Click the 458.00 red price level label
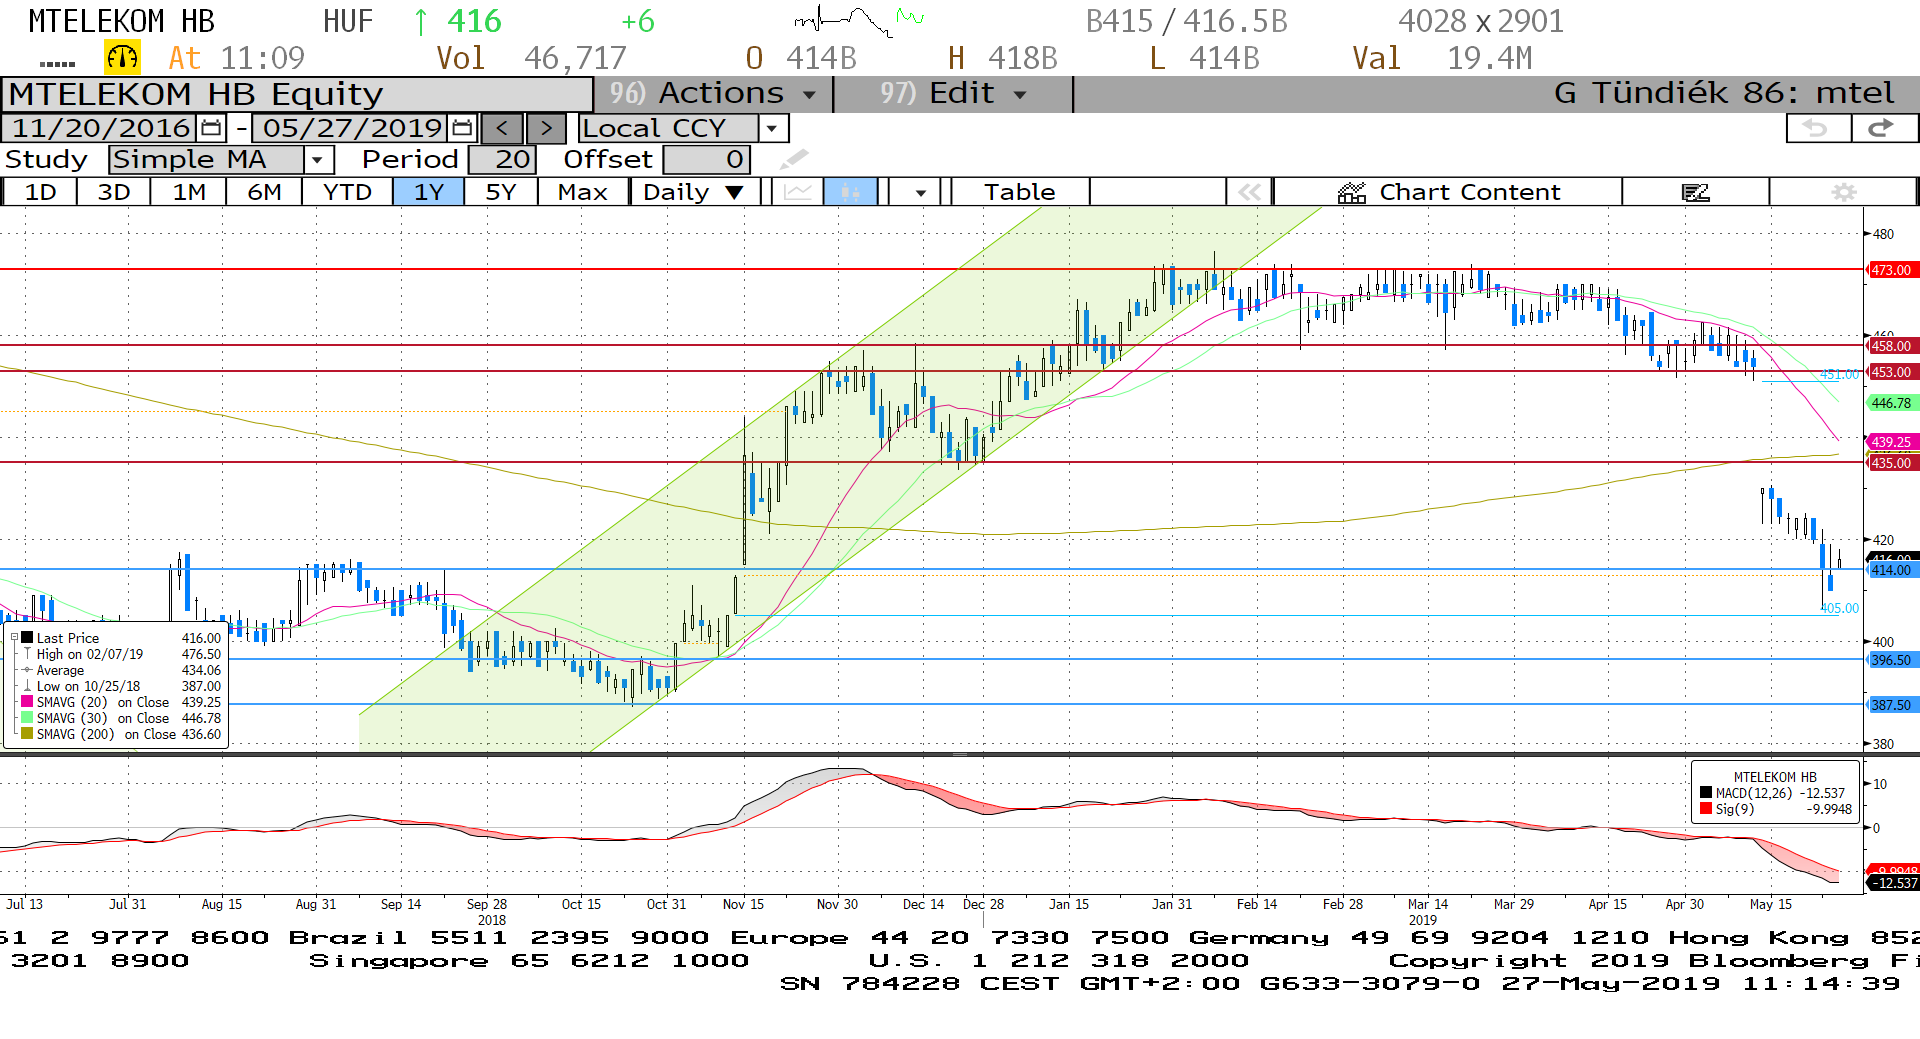Image resolution: width=1920 pixels, height=1039 pixels. point(1891,346)
